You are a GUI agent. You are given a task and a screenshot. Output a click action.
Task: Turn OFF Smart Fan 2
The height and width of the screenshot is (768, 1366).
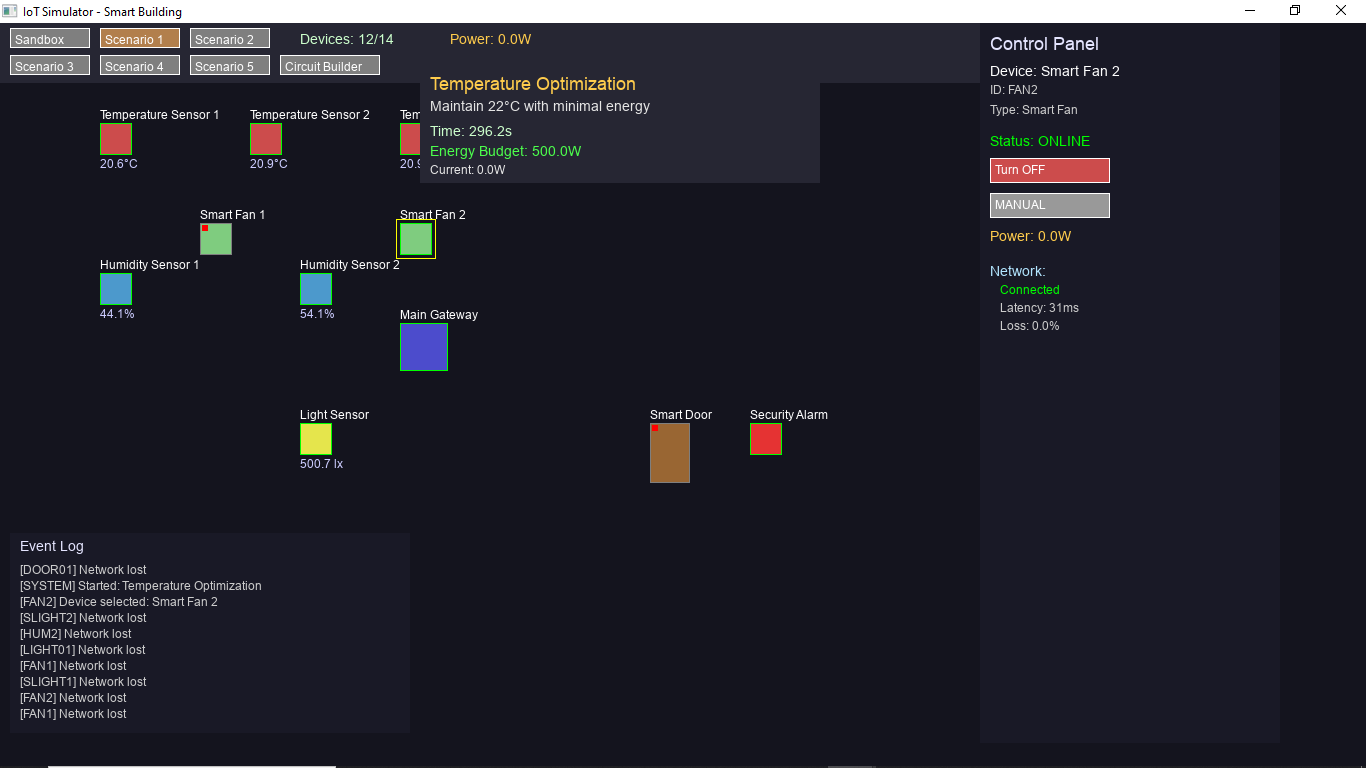(x=1050, y=170)
